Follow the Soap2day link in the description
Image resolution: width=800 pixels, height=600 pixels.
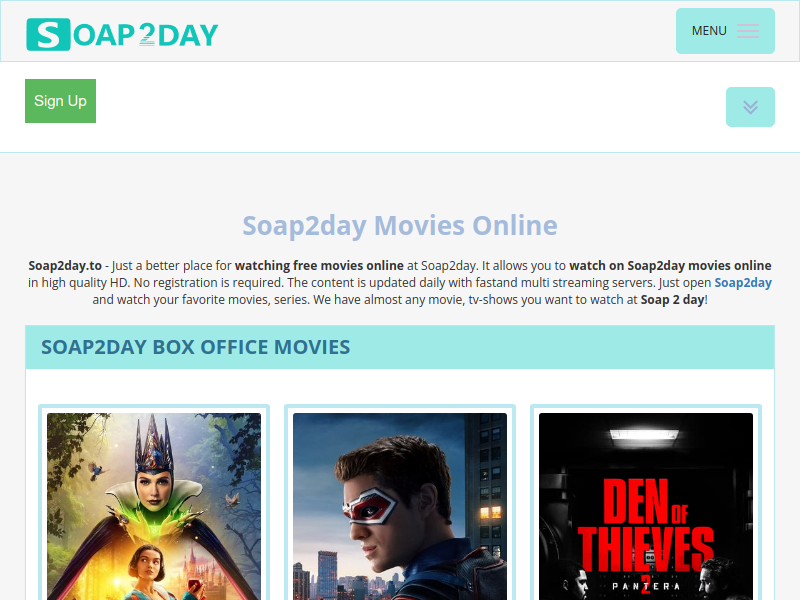point(743,283)
